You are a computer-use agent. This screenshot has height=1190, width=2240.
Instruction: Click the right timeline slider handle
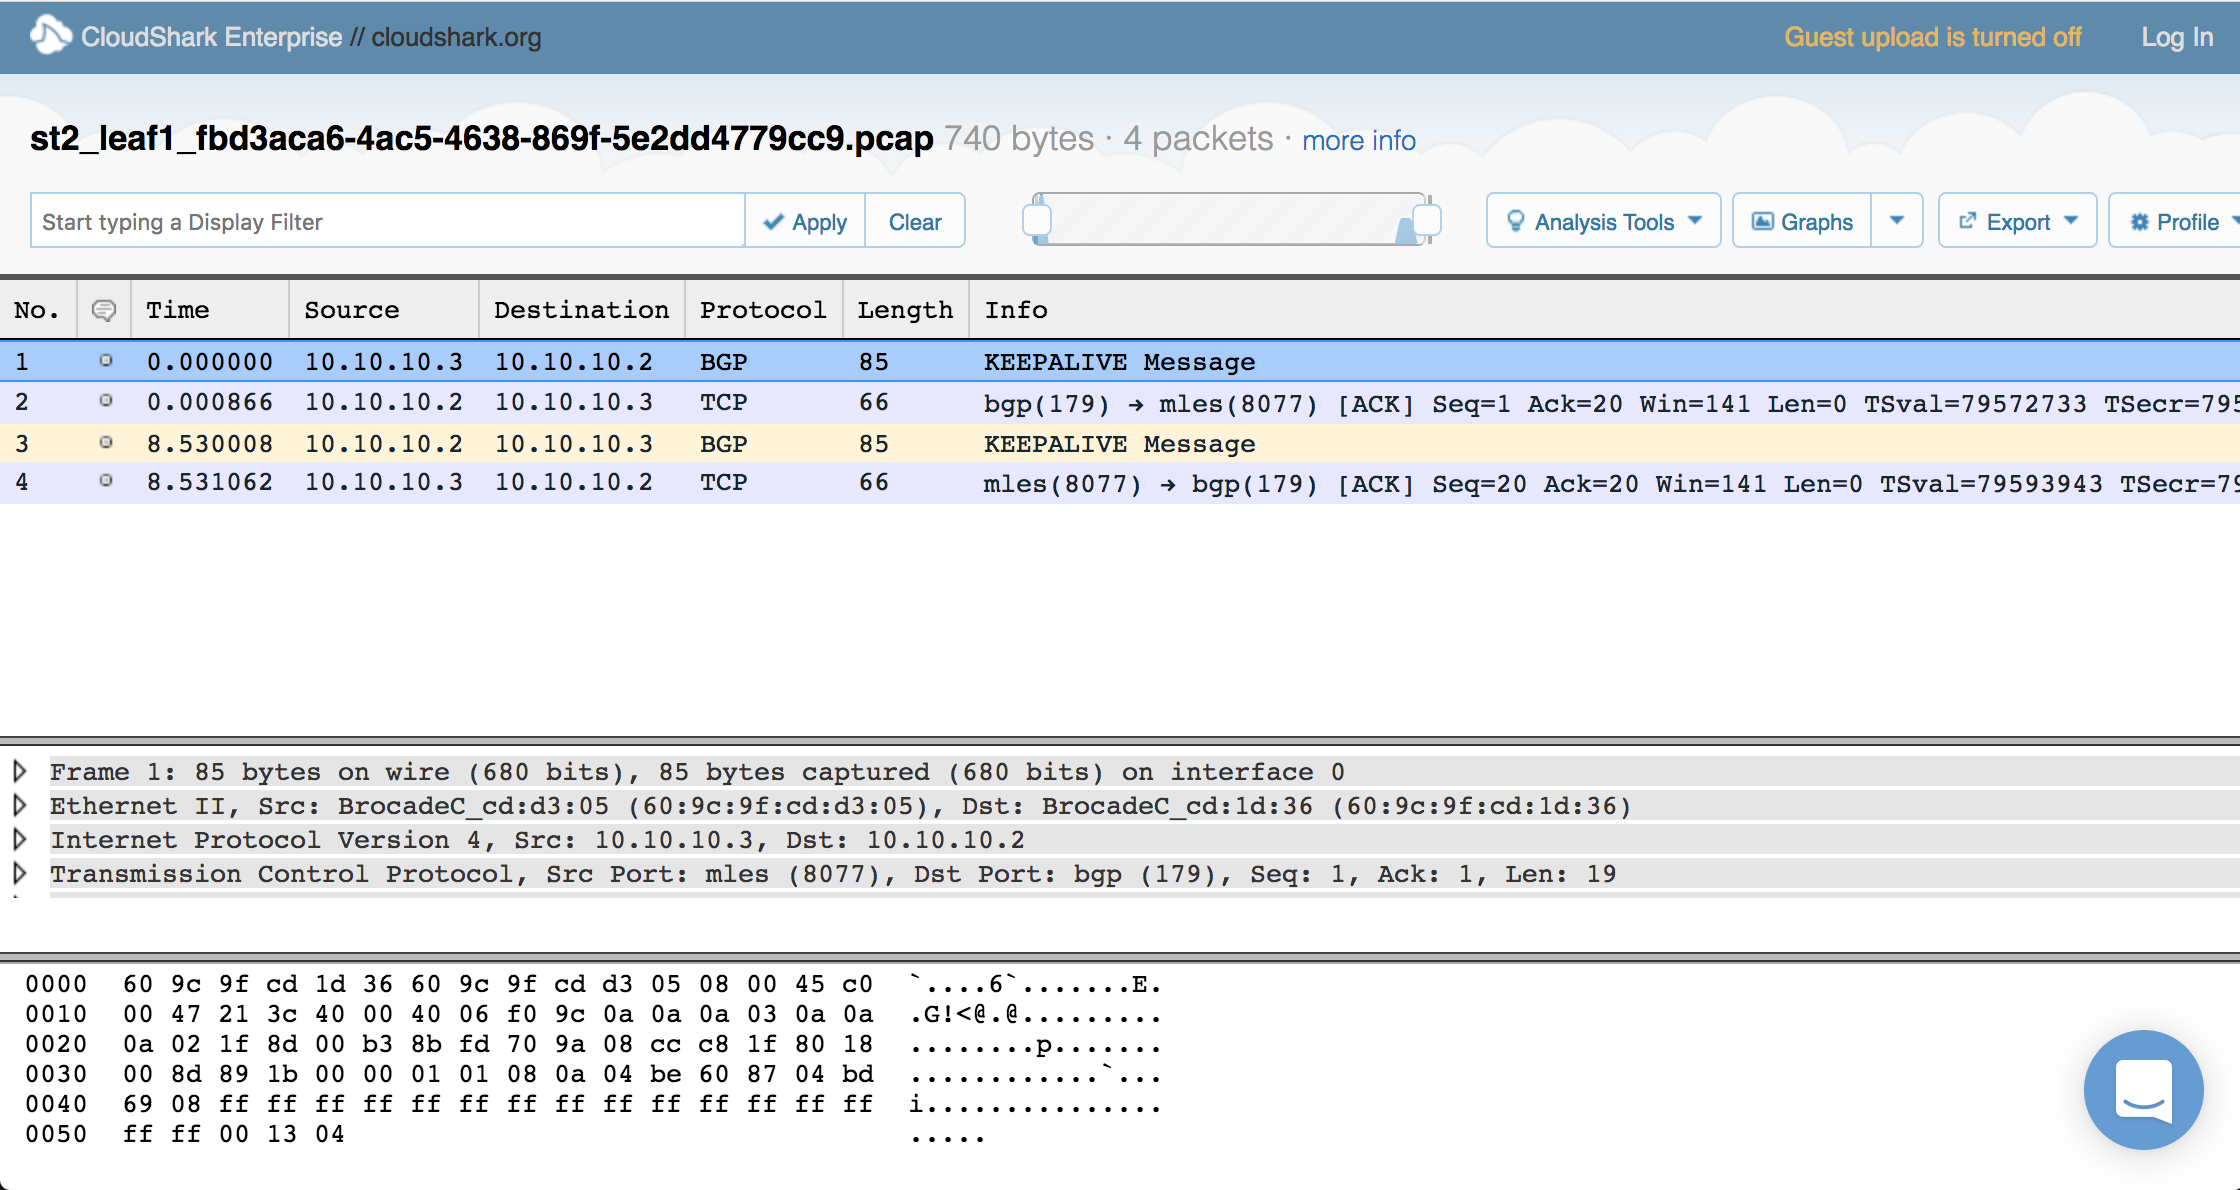pos(1427,219)
